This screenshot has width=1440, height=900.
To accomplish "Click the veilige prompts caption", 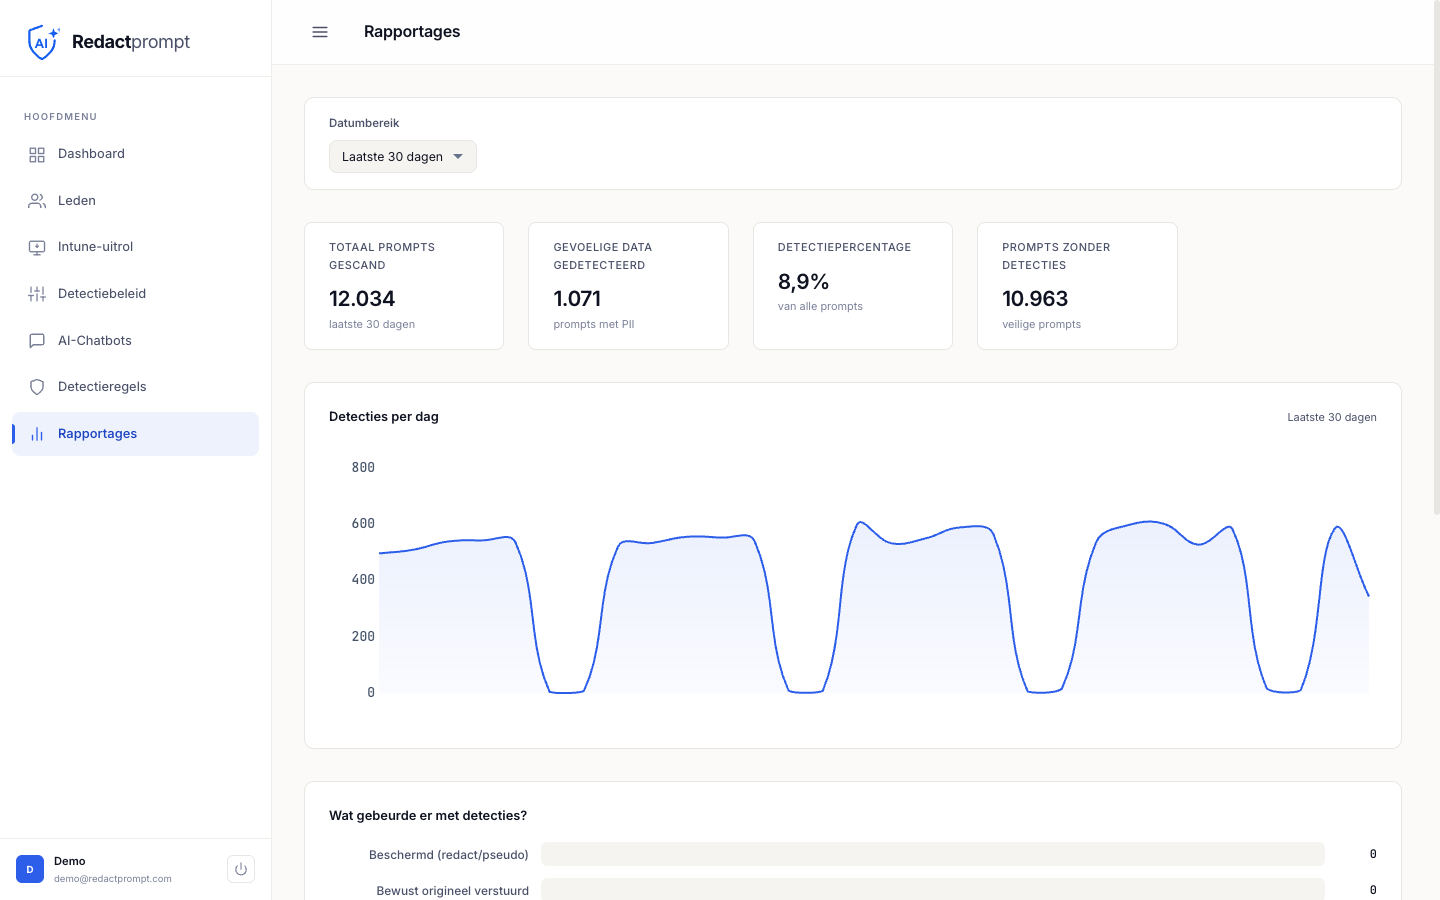I will [x=1041, y=325].
